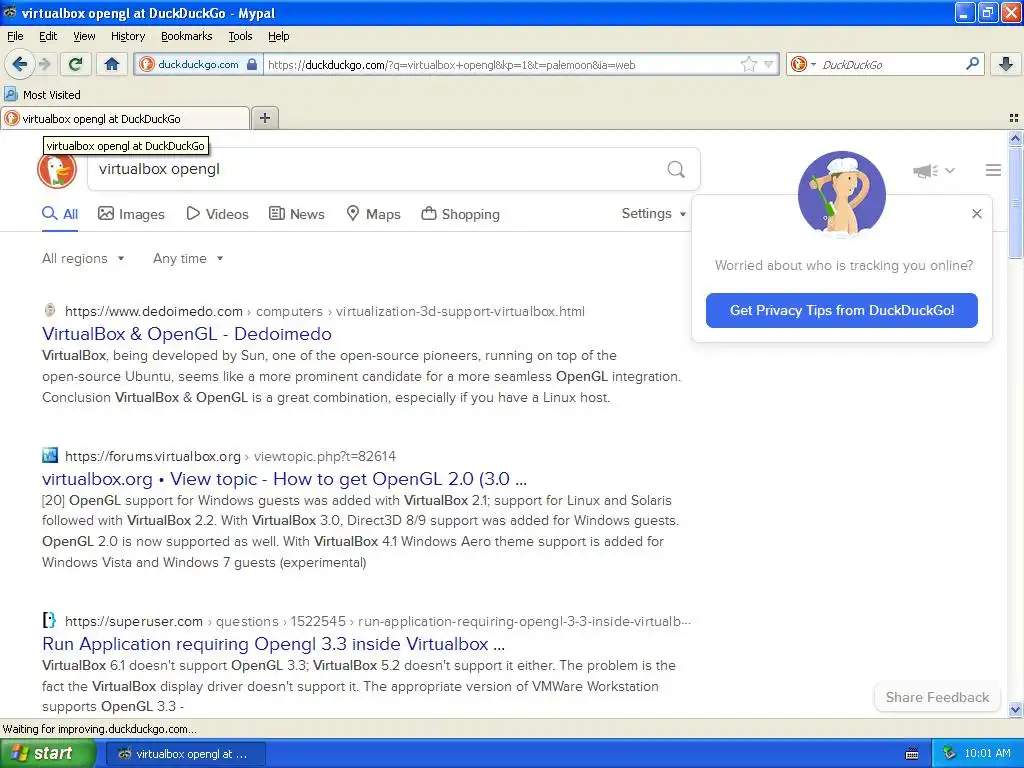Click the duckduckgo.com site identity label
Image resolution: width=1024 pixels, height=768 pixels.
point(198,64)
